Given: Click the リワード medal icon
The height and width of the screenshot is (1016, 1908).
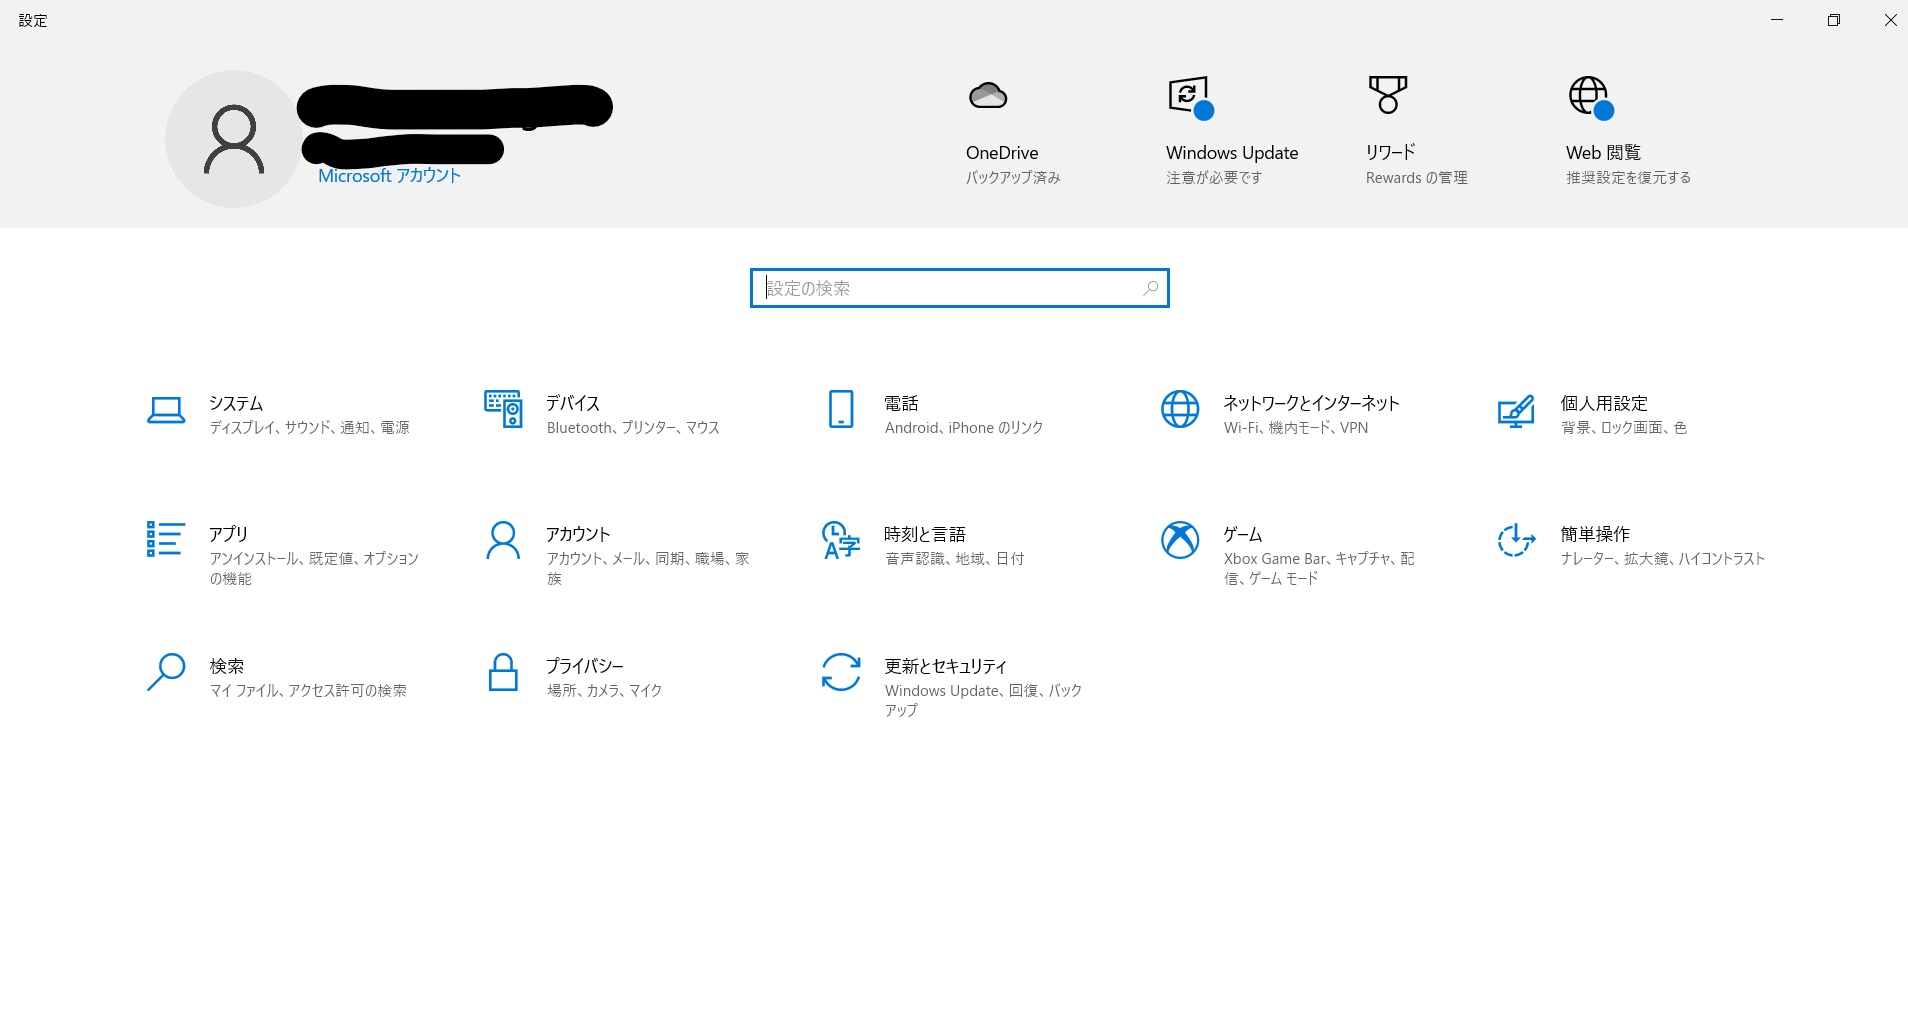Looking at the screenshot, I should pos(1388,95).
